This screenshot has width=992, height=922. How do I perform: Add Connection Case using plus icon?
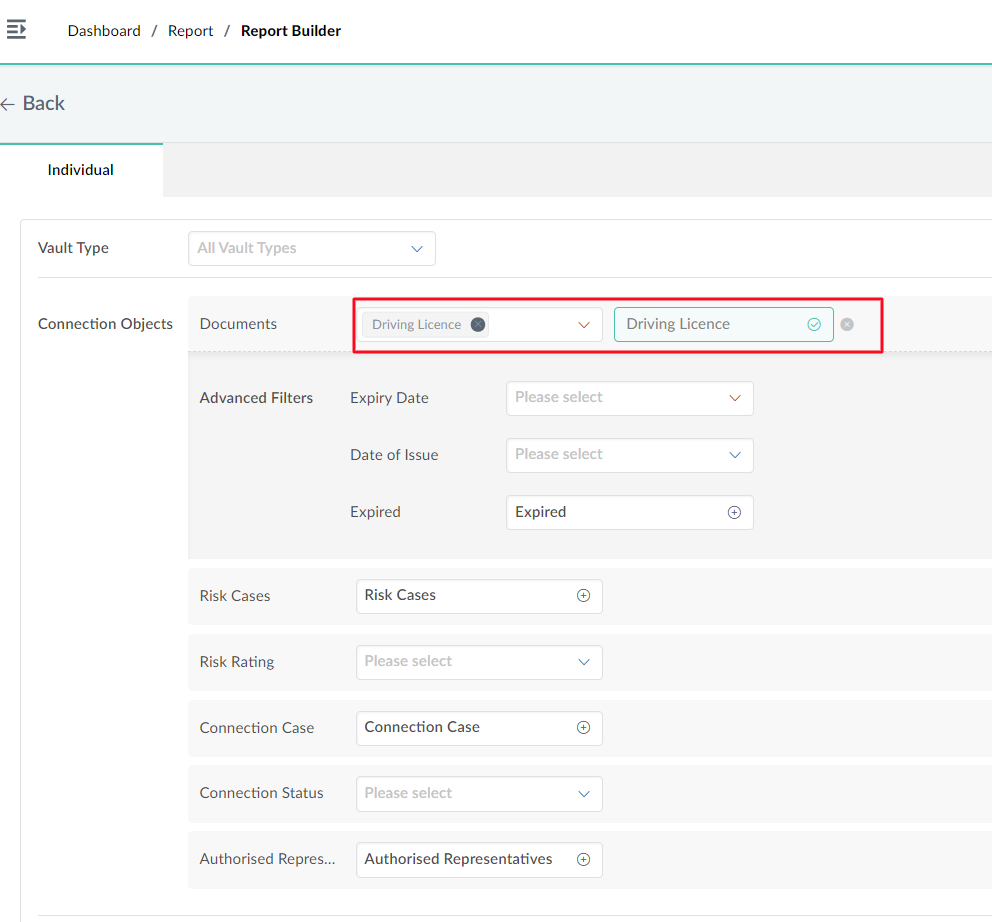click(x=583, y=728)
